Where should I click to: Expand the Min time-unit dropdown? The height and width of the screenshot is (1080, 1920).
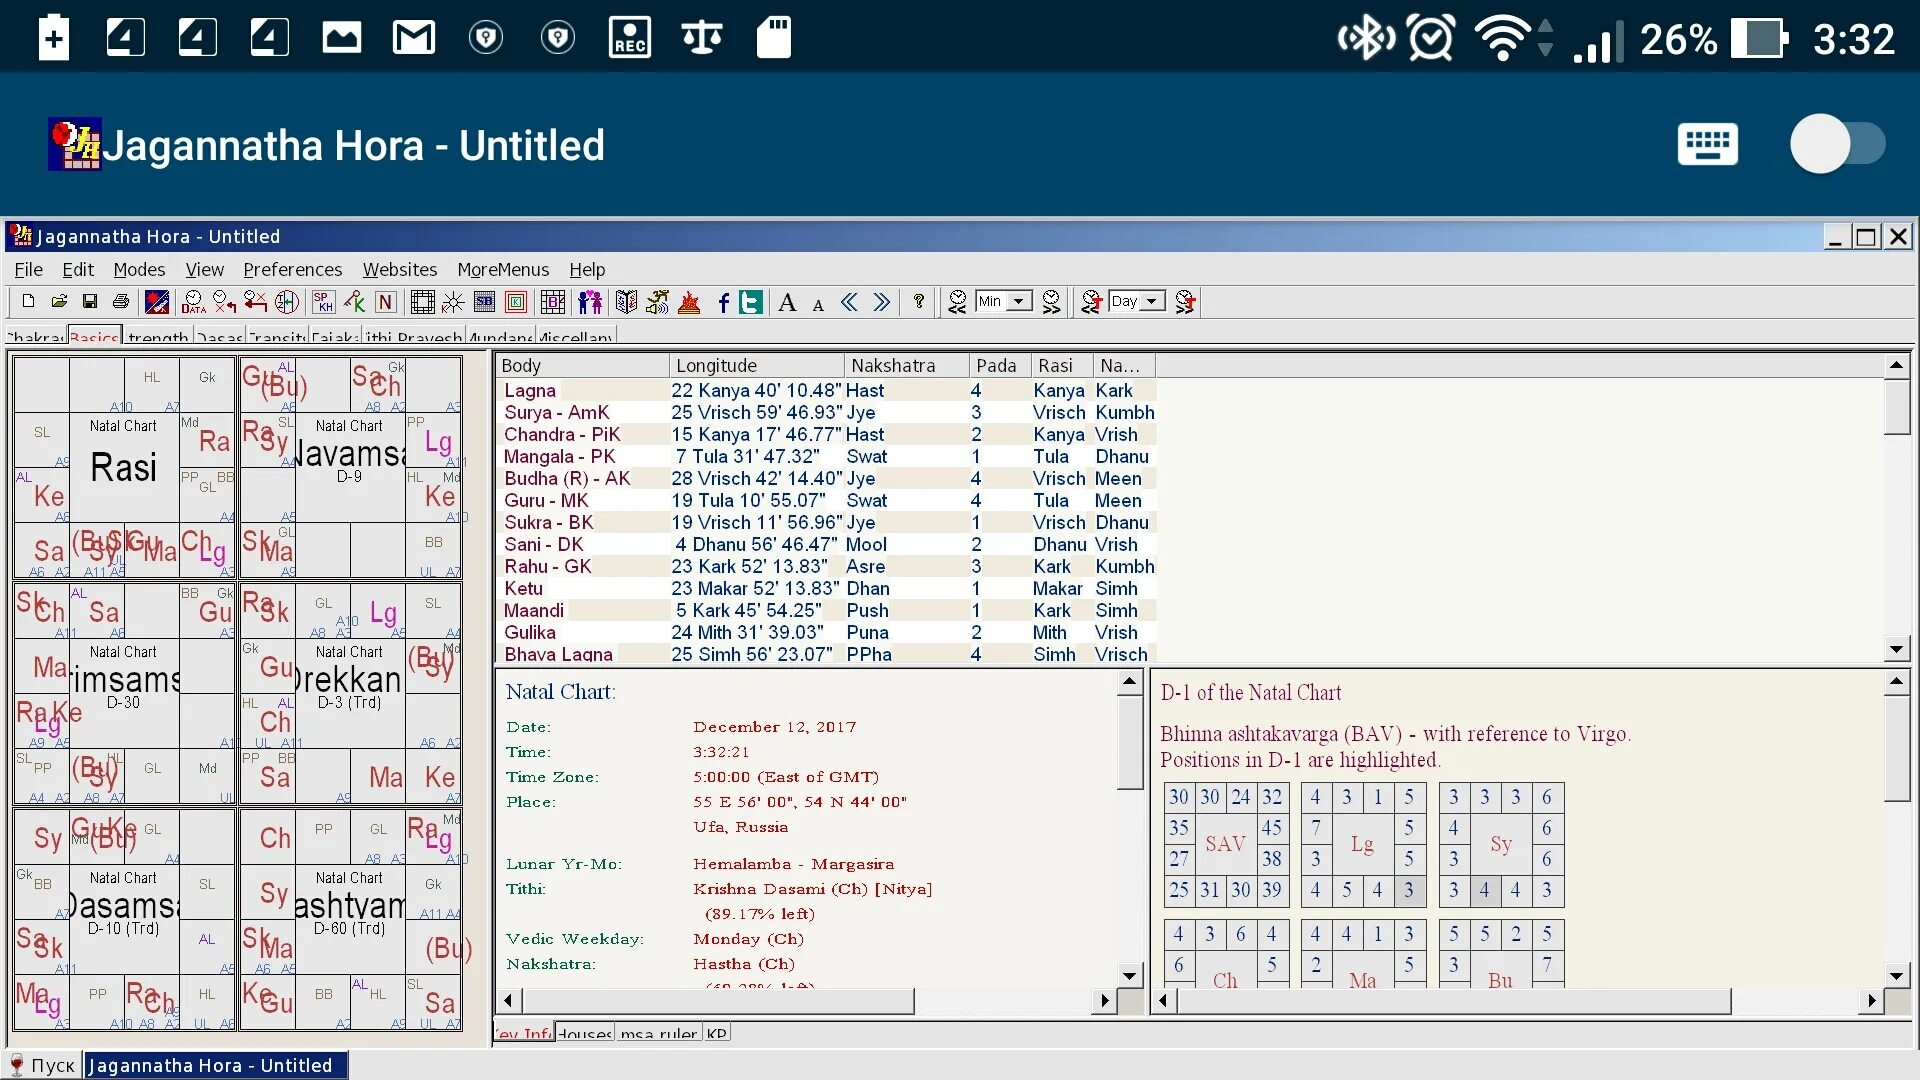point(1019,302)
